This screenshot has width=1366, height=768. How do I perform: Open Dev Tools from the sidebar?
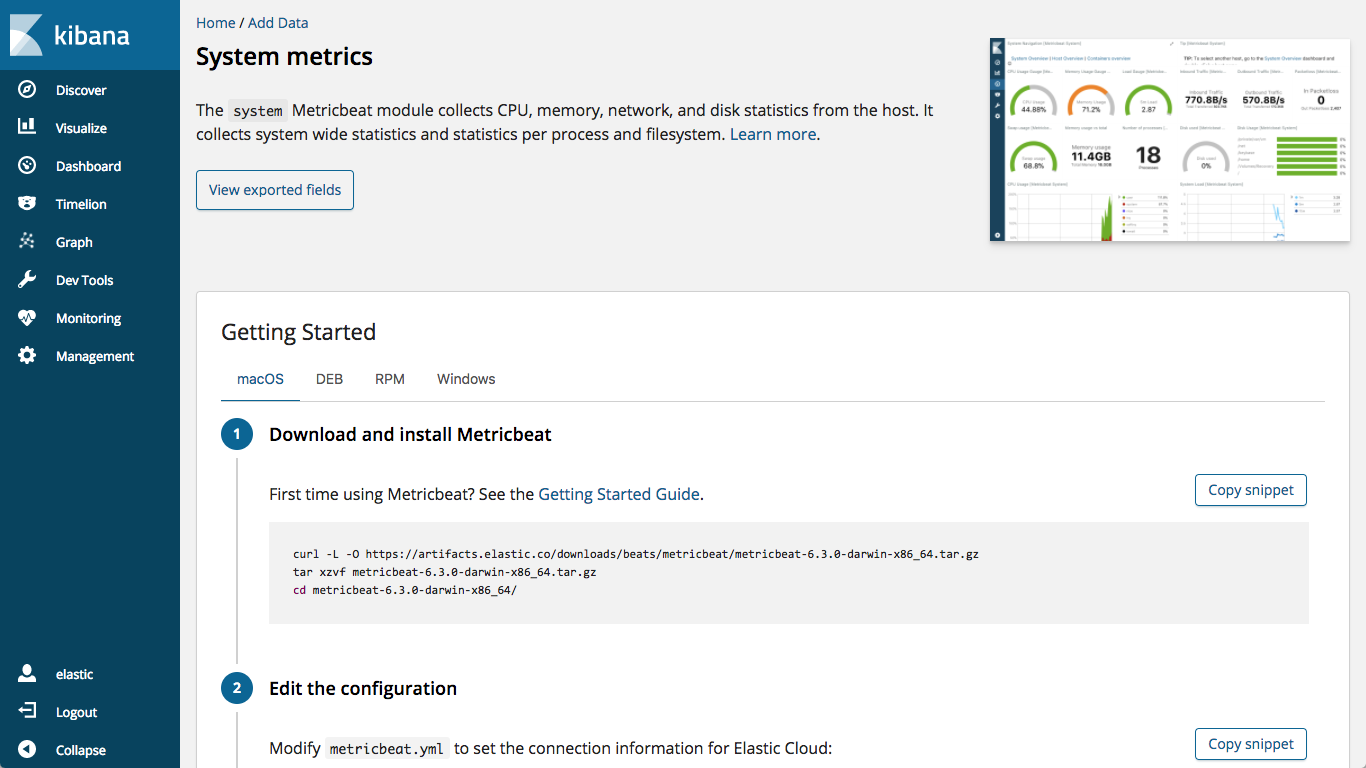click(84, 280)
